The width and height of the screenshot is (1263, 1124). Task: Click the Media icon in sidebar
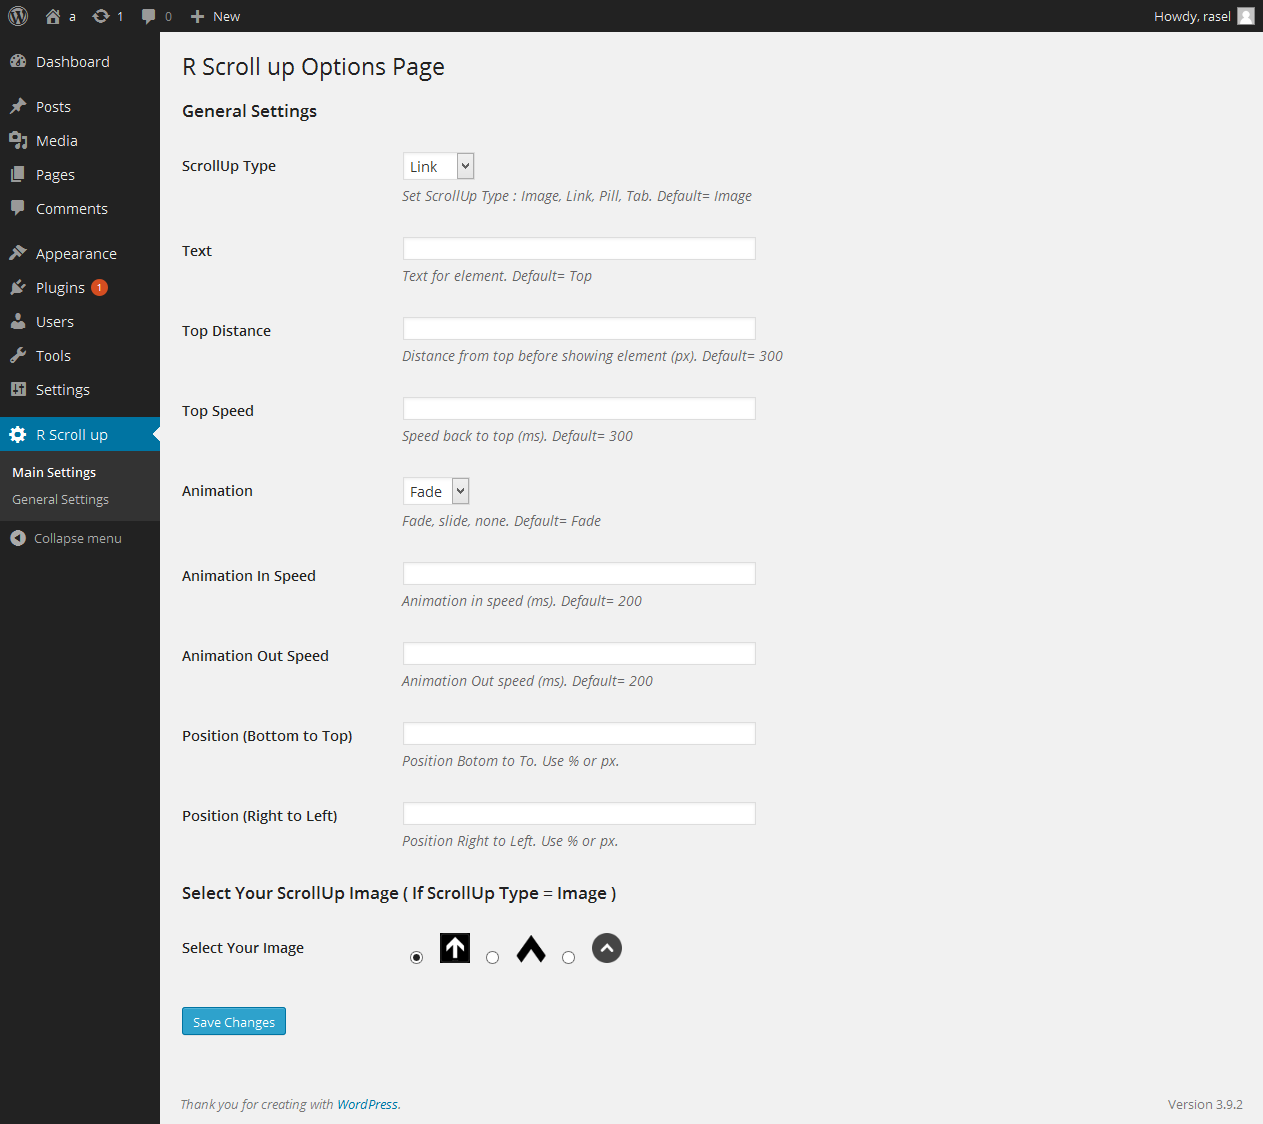click(18, 140)
